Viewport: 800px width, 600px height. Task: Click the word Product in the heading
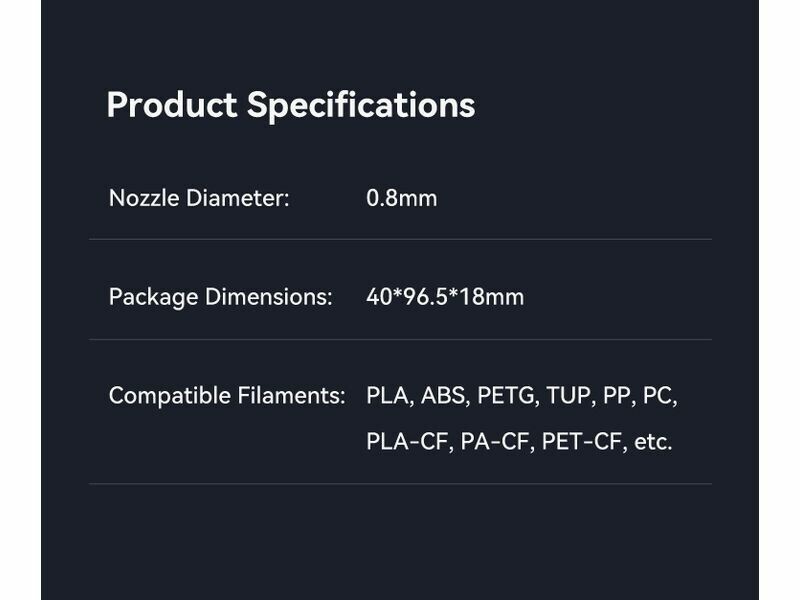click(171, 105)
